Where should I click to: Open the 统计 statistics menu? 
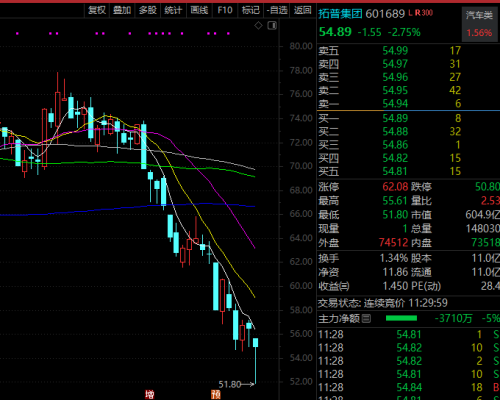[x=173, y=10]
